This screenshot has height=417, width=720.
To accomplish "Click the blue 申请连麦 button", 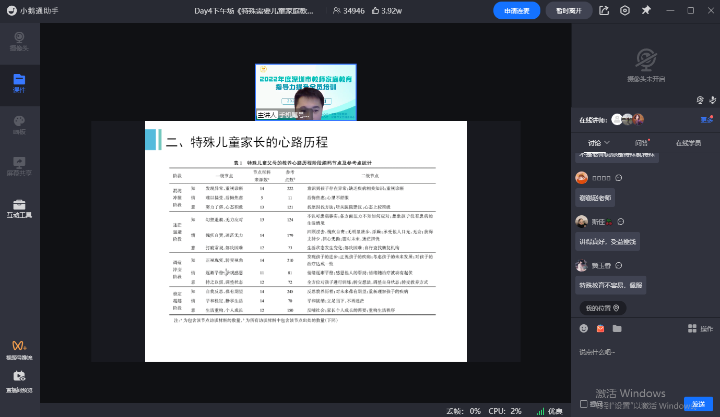I will (516, 11).
